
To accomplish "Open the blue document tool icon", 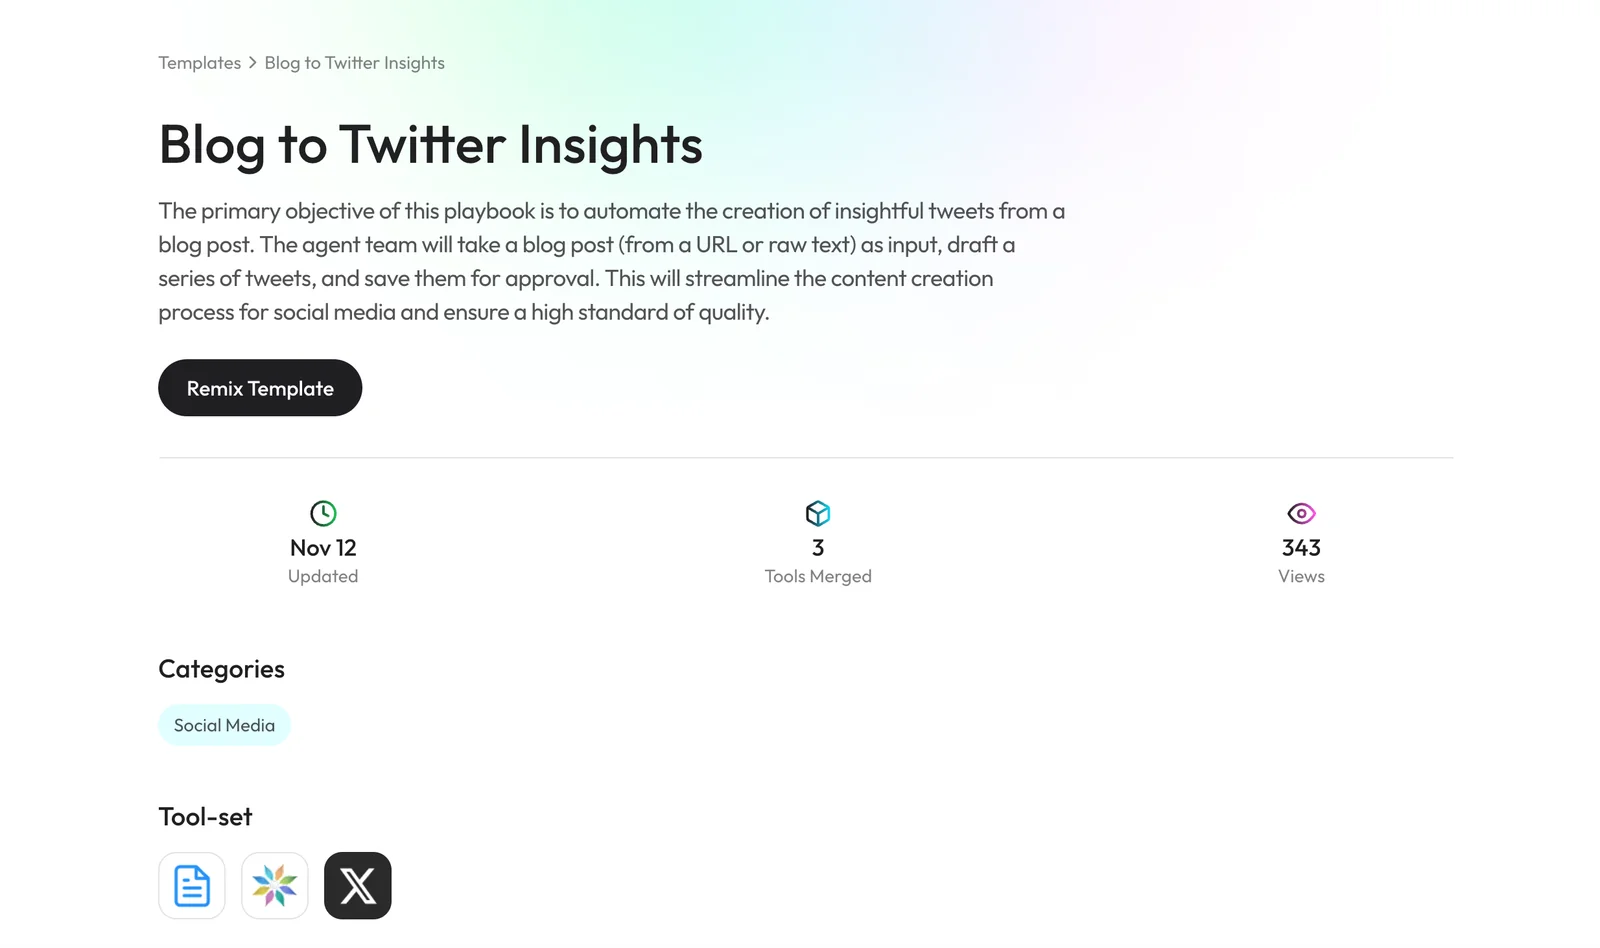I will (192, 886).
